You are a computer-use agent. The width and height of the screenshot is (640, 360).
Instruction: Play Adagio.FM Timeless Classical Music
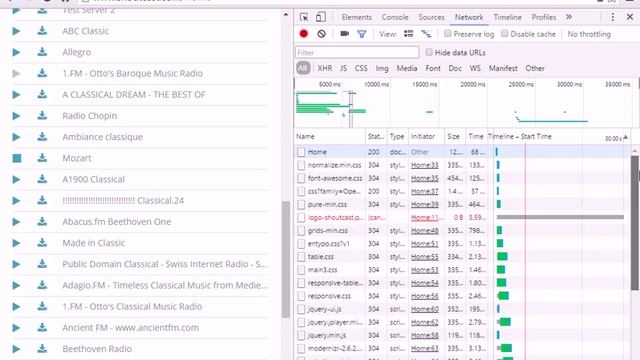click(16, 285)
